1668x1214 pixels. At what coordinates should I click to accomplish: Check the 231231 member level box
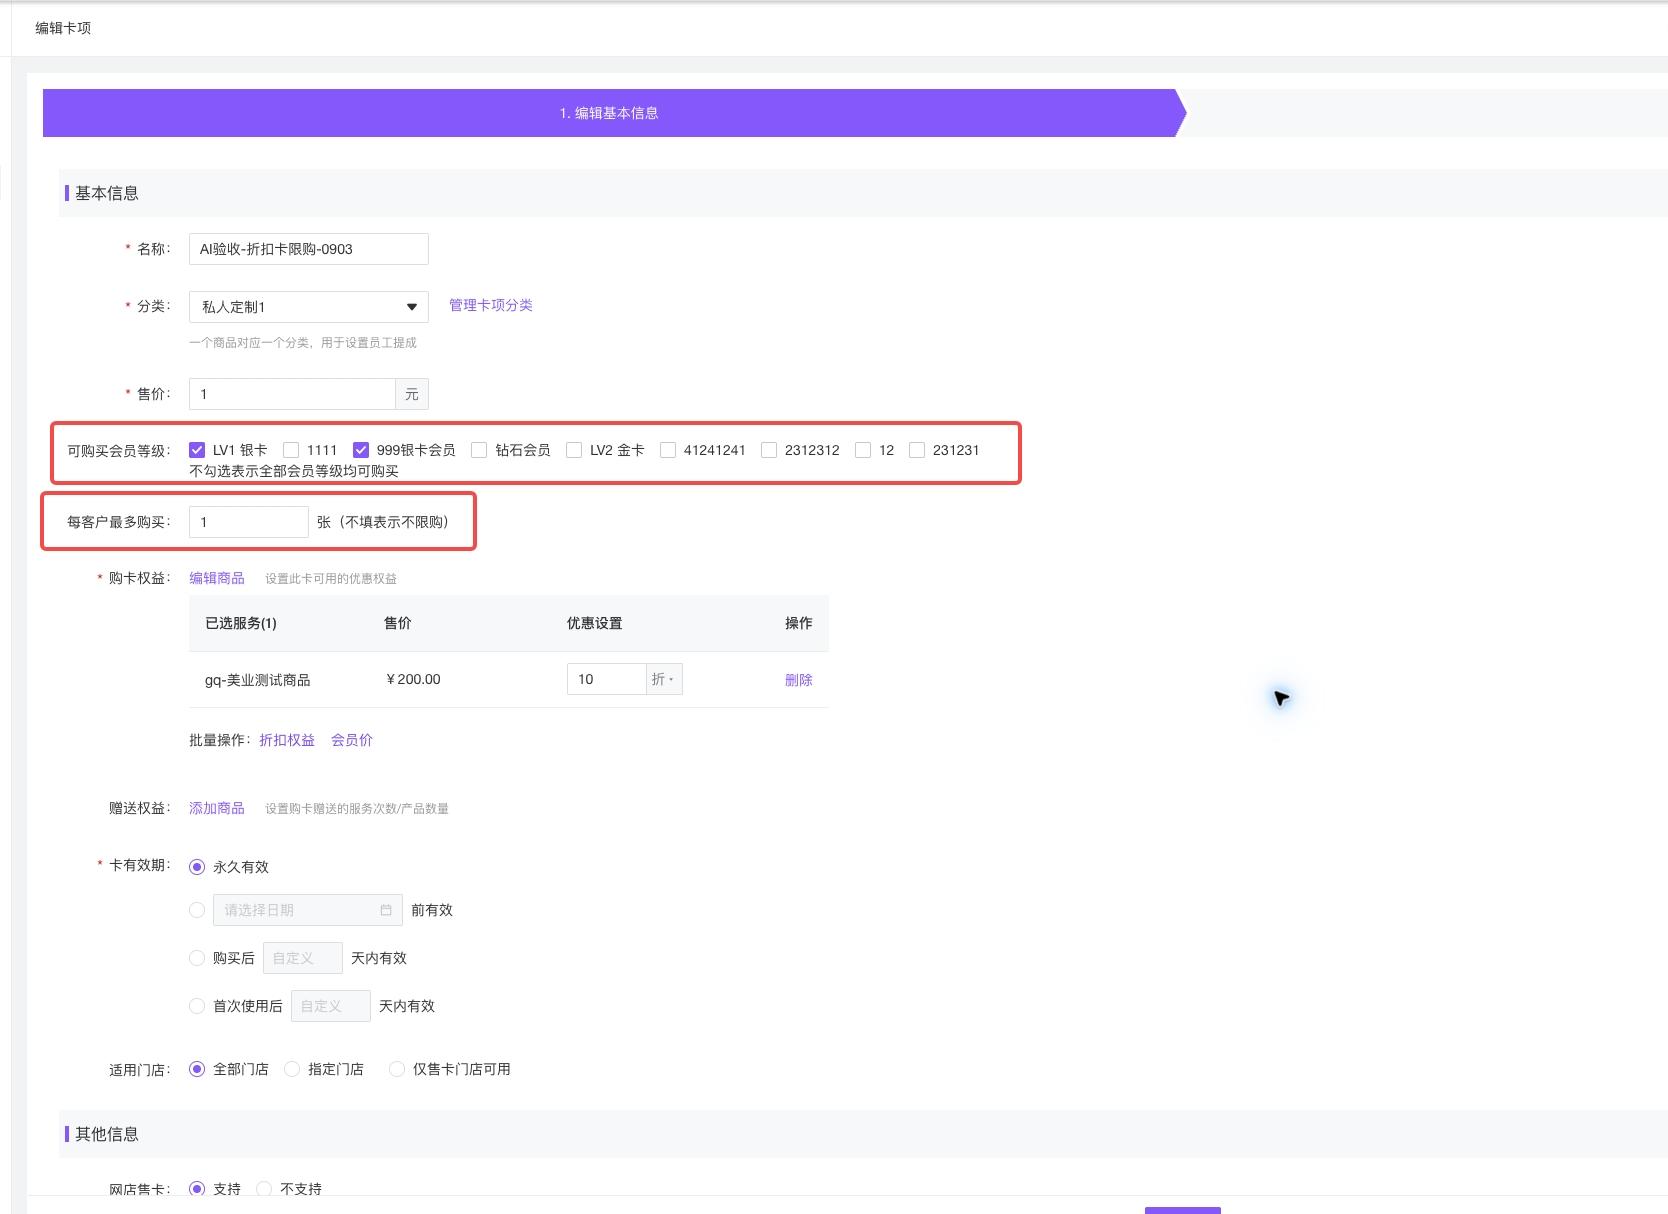(917, 450)
